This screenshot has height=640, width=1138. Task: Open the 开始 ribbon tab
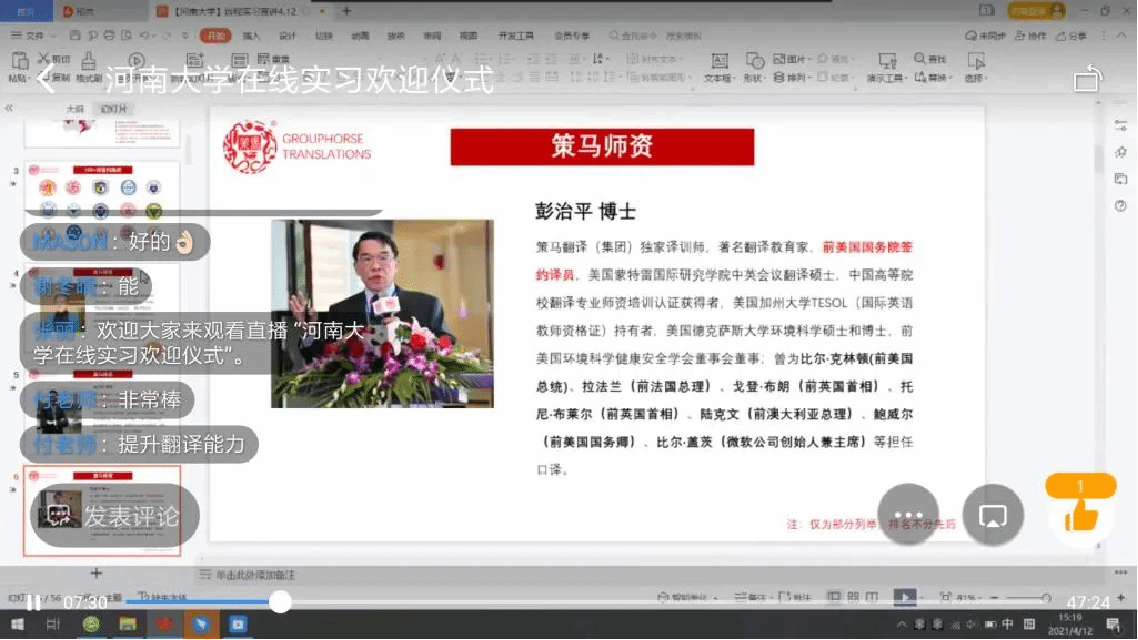(216, 36)
